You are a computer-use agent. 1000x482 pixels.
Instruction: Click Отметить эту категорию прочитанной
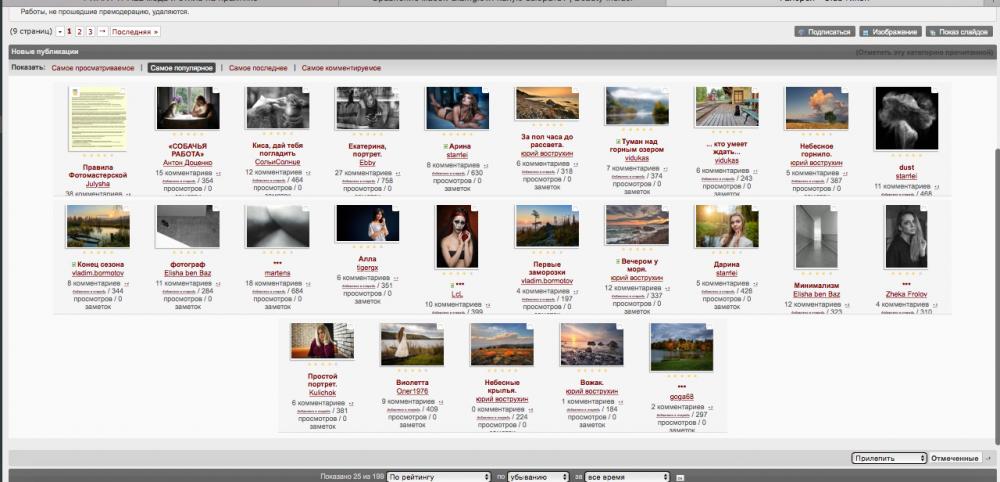(x=923, y=52)
